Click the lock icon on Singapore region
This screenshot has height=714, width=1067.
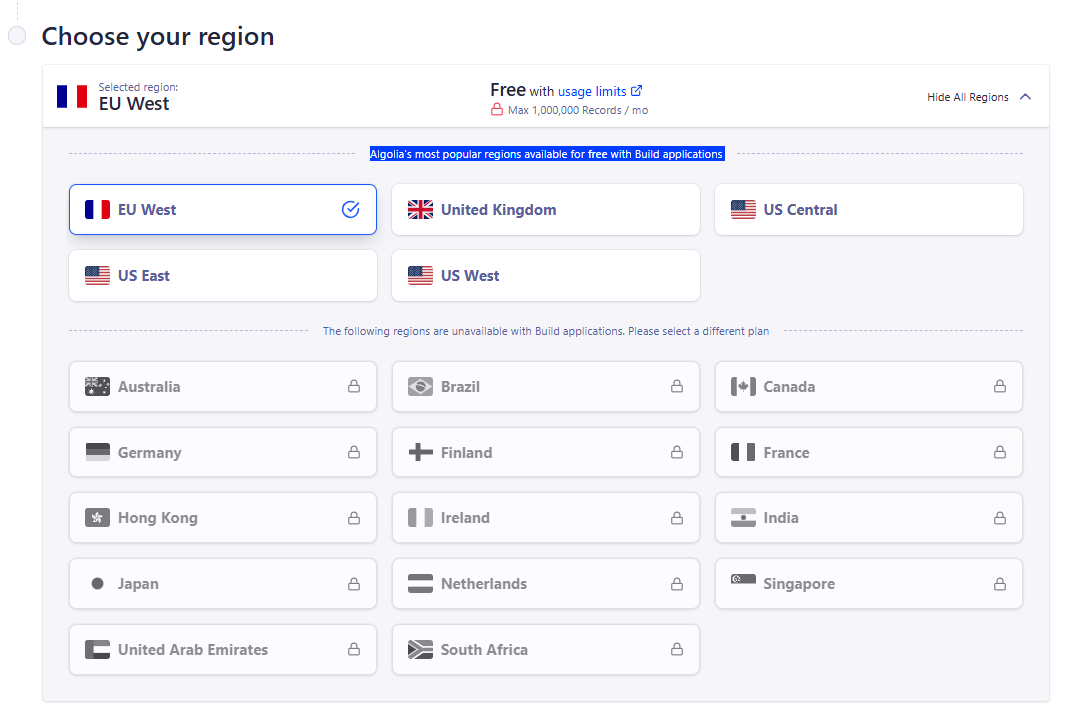(1000, 584)
